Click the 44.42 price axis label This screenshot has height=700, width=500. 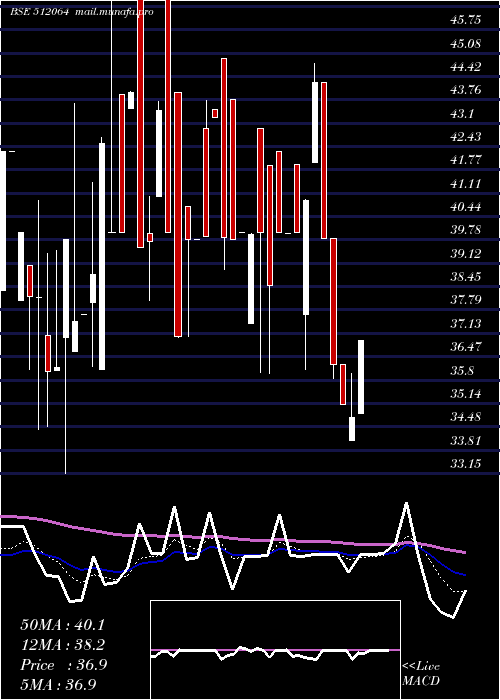tap(466, 67)
